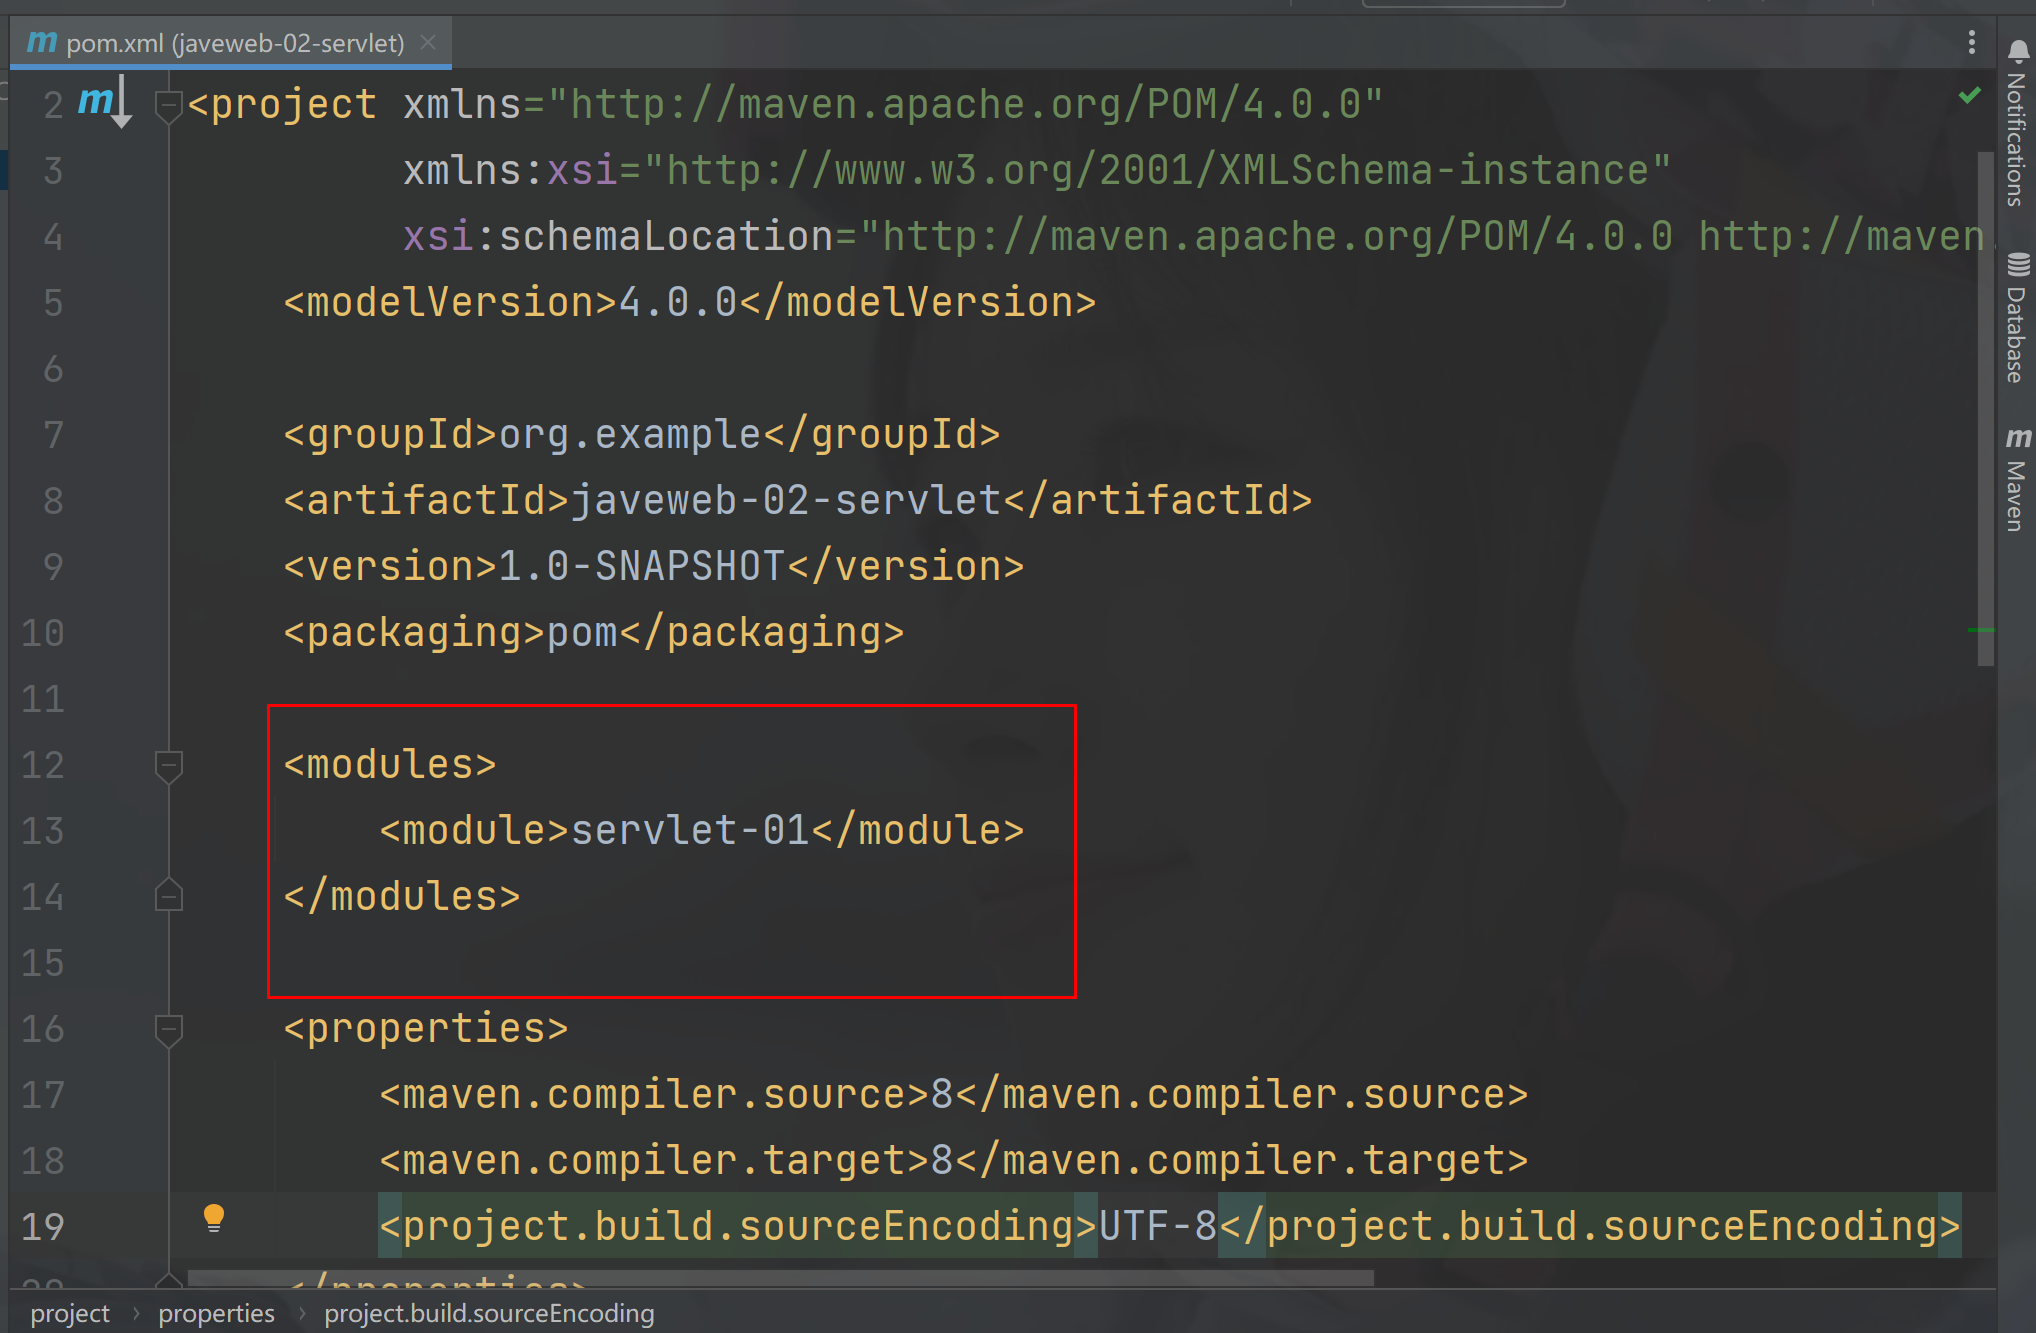Click the xmlns URL maven.apache.org/POM/4.0.0 on line 2
2036x1333 pixels.
965,104
